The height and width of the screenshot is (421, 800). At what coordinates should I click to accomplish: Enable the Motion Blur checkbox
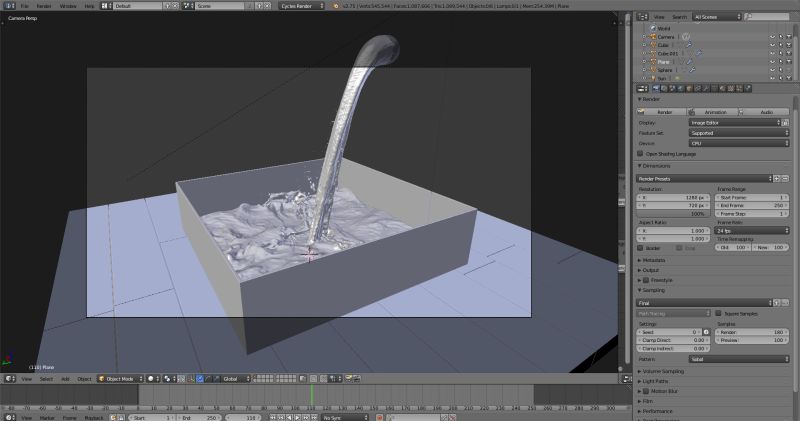[646, 391]
